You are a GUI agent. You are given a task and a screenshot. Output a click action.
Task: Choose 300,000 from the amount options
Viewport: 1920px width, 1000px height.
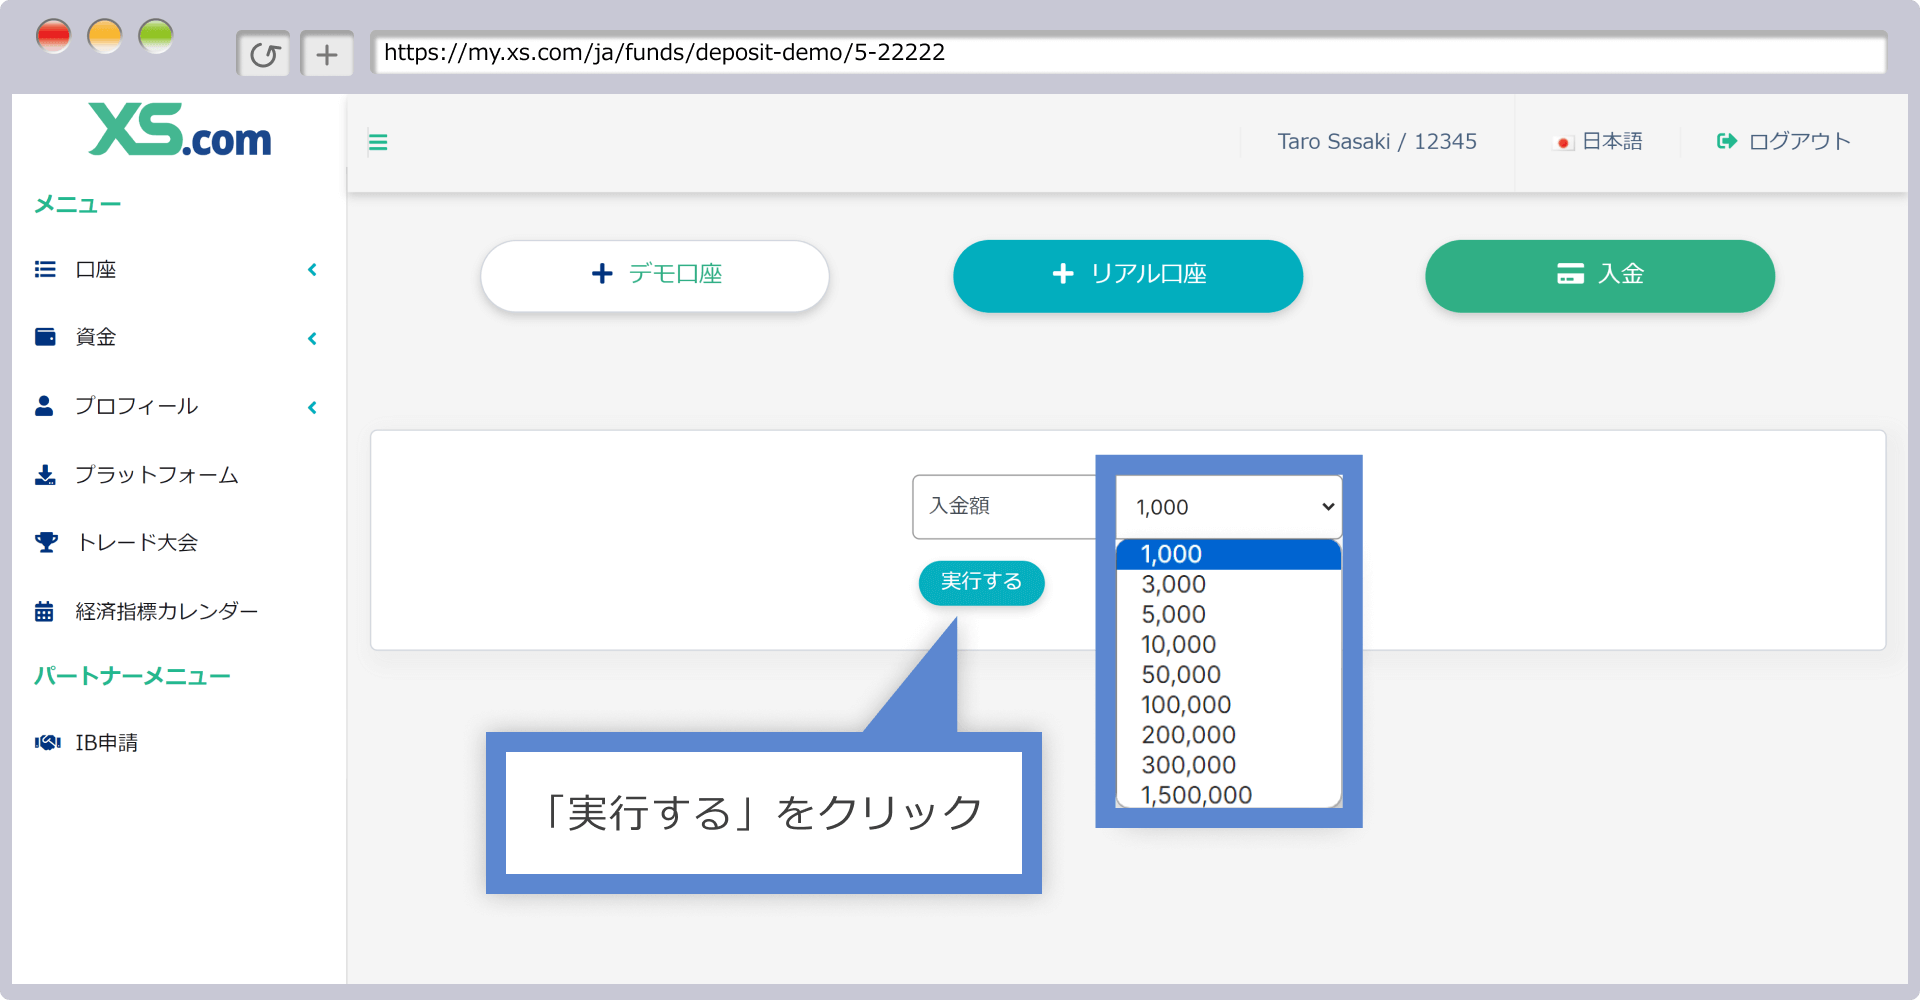click(x=1229, y=764)
